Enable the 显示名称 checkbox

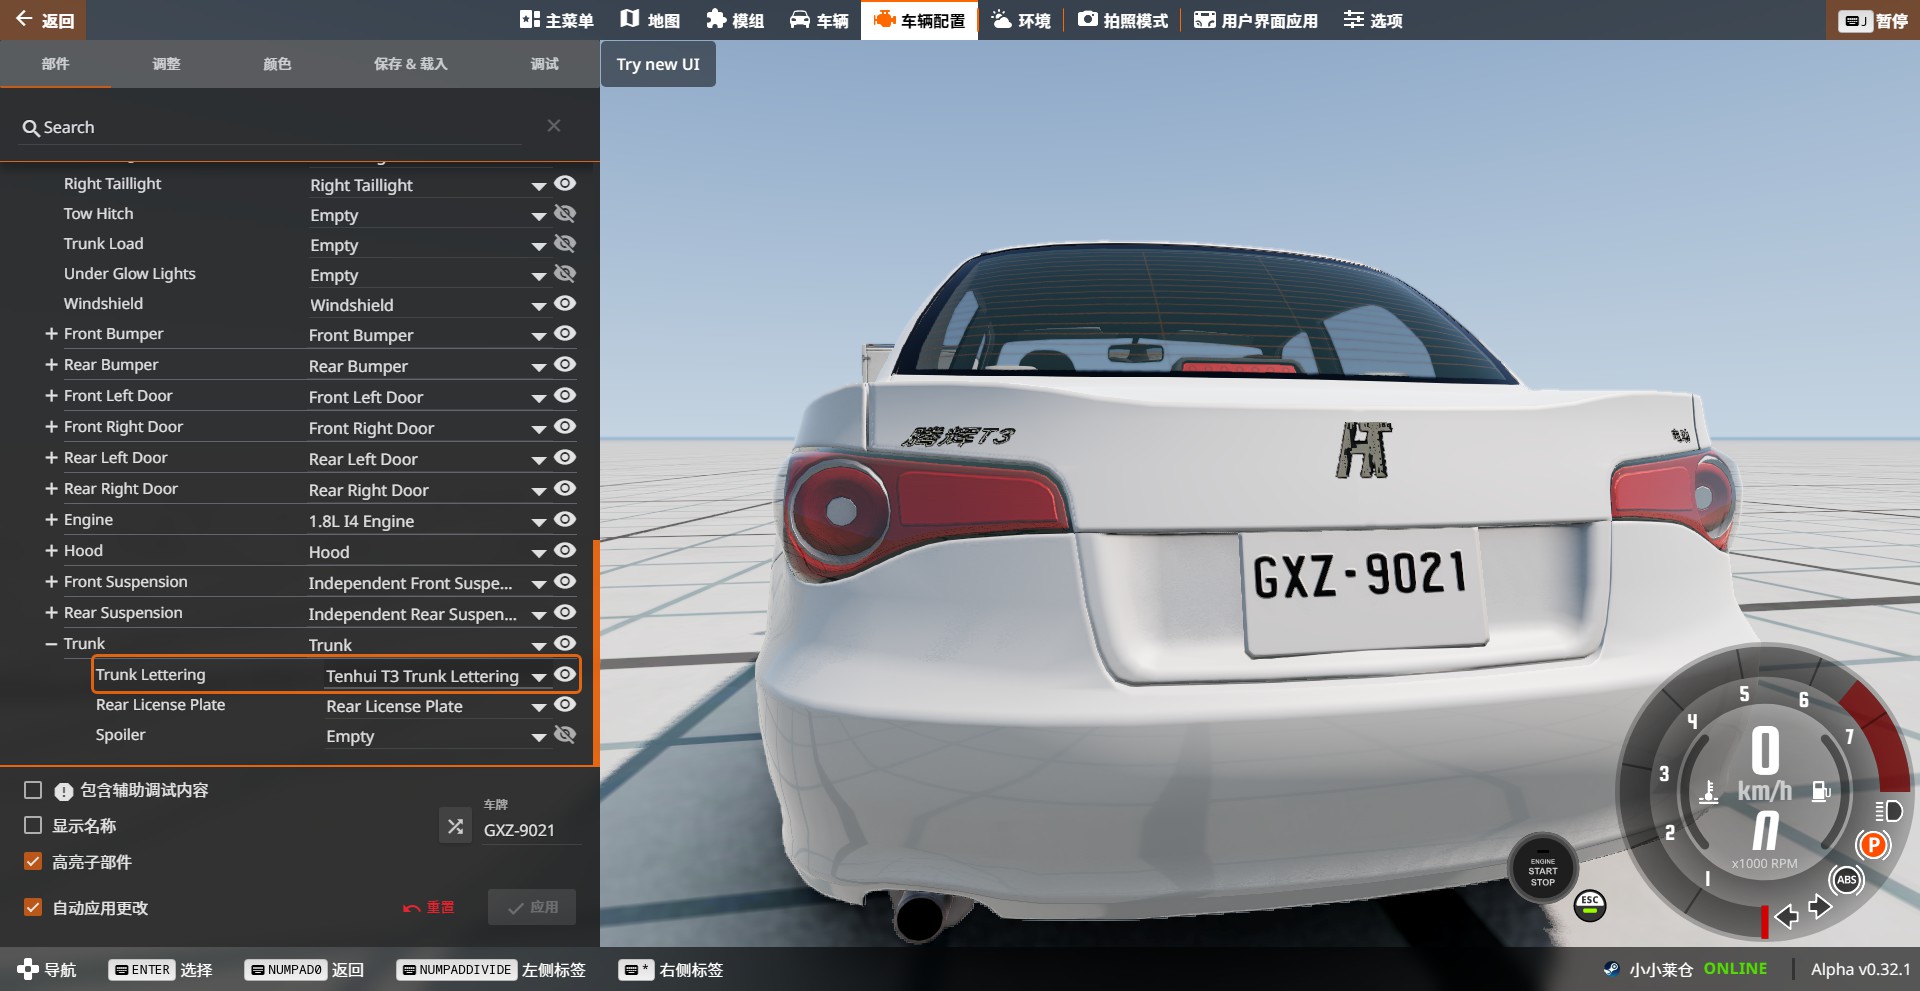(x=33, y=825)
